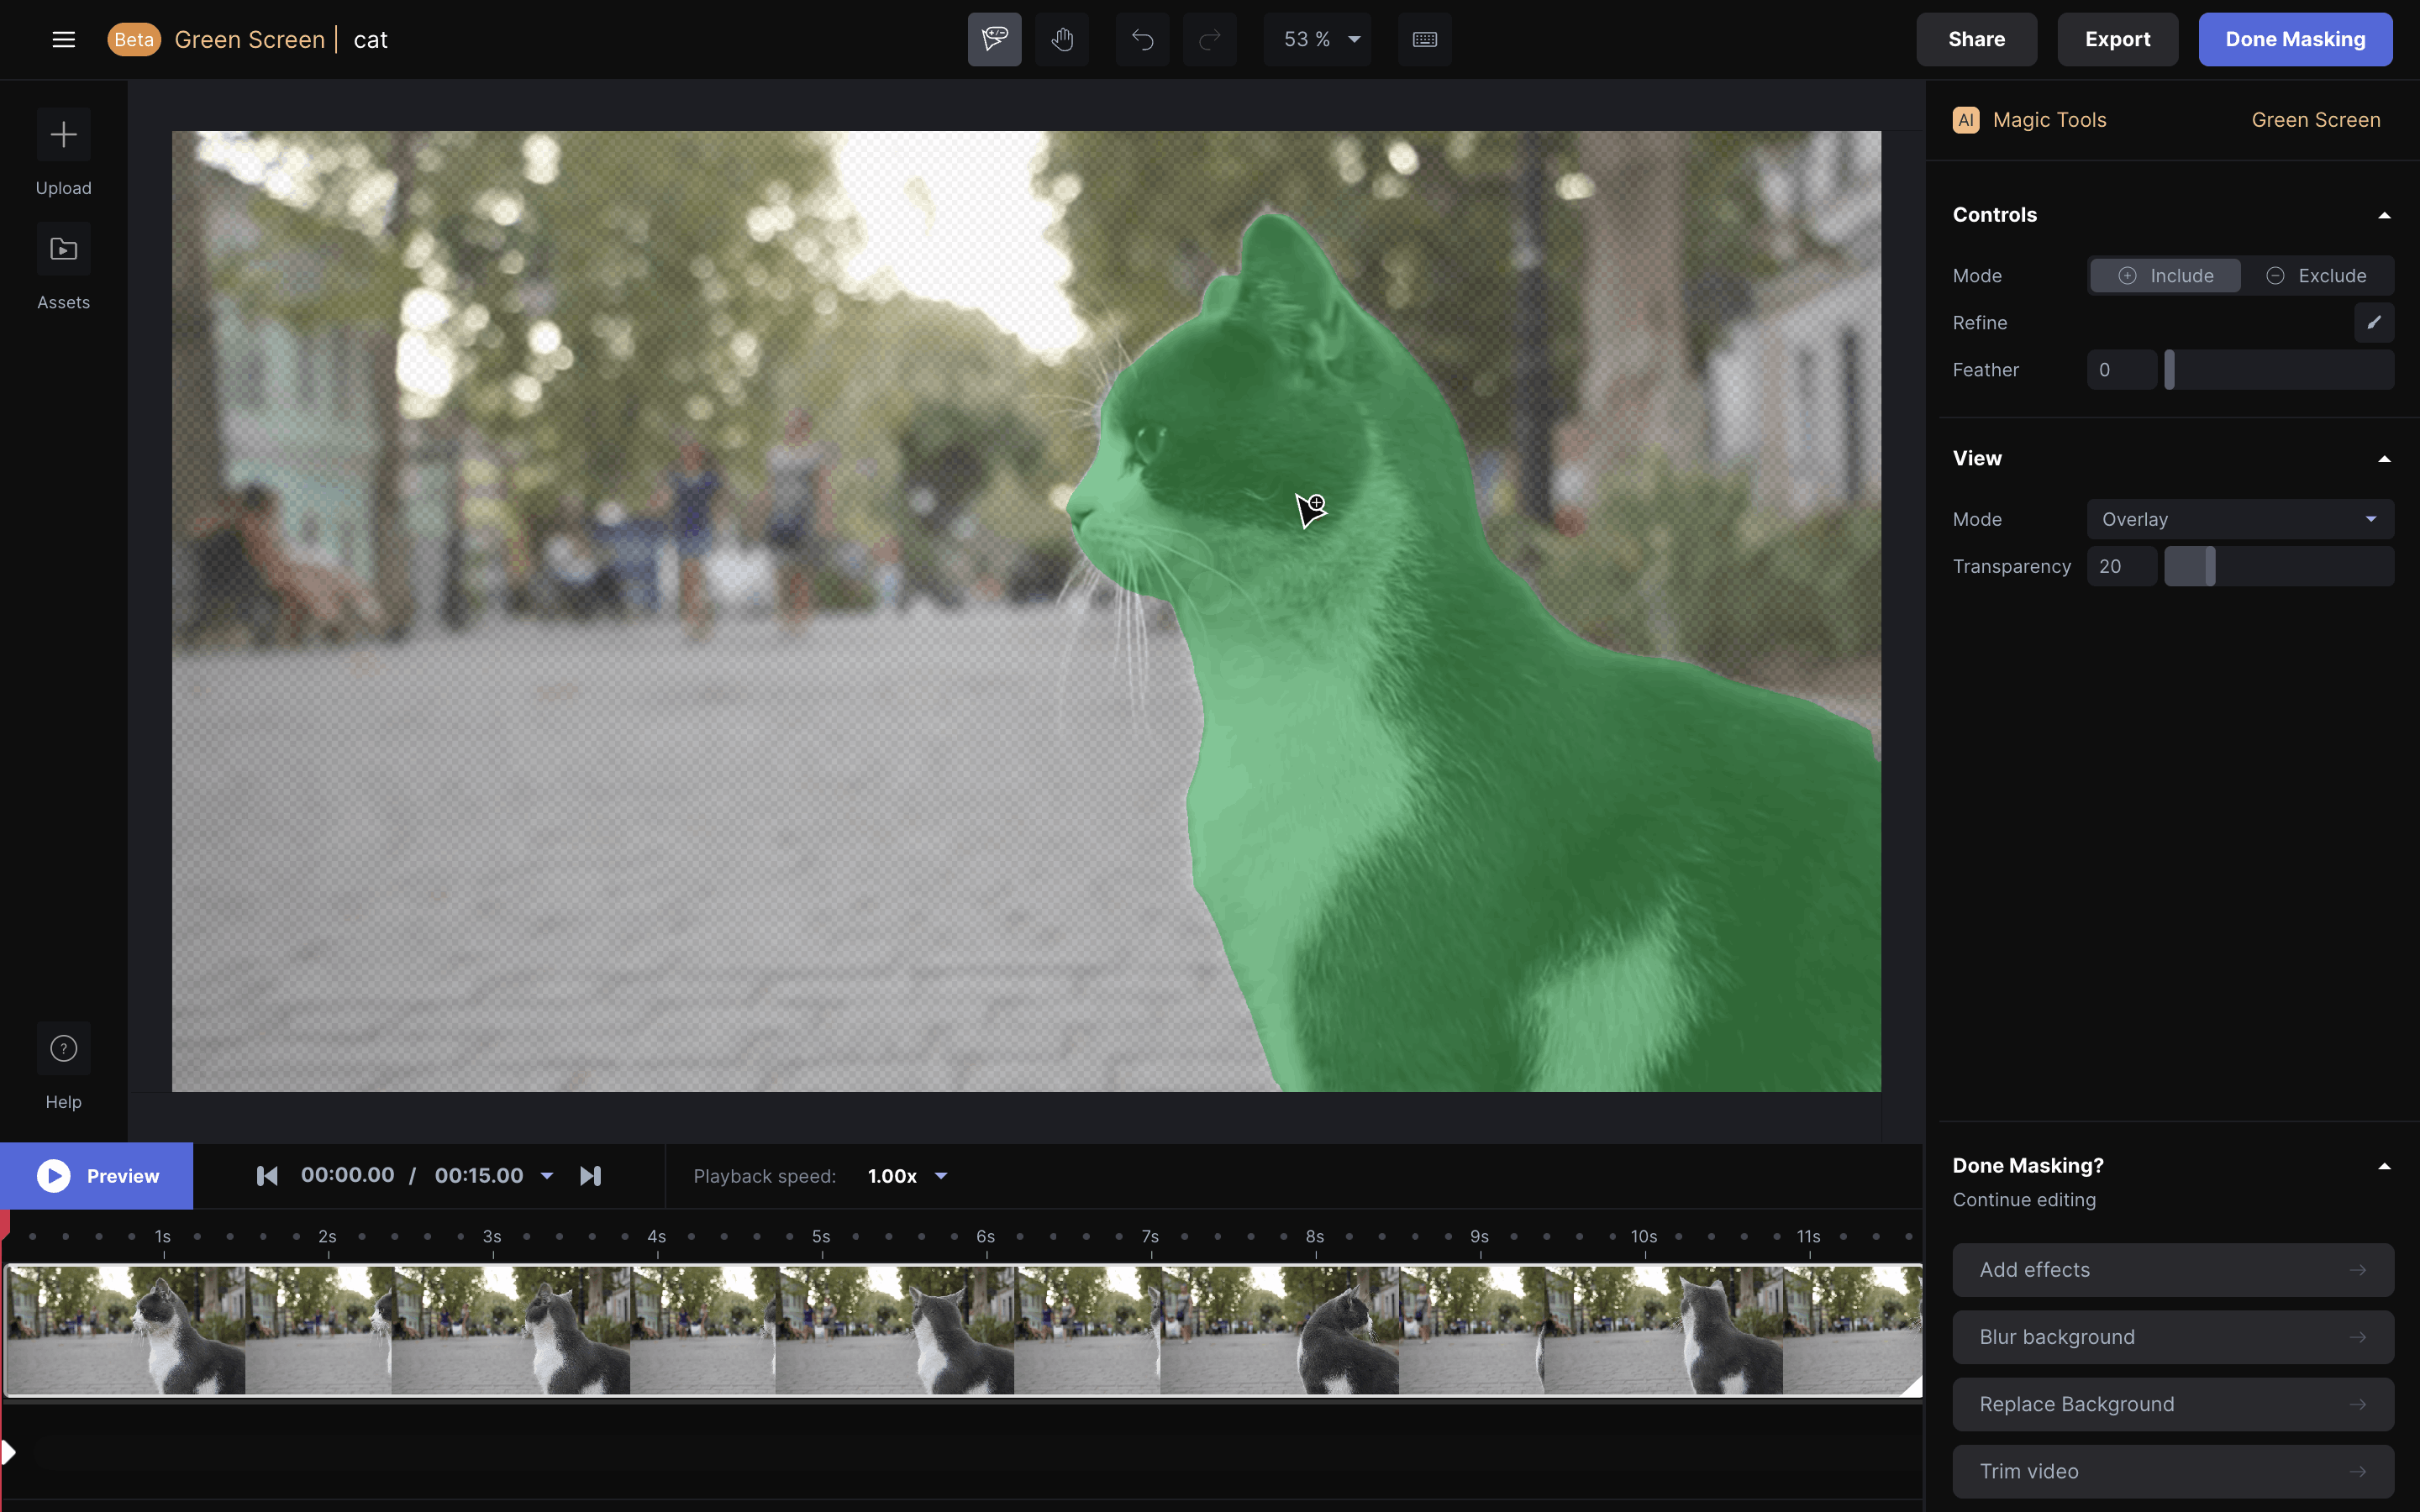The image size is (2420, 1512).
Task: Click the Export button
Action: click(2116, 40)
